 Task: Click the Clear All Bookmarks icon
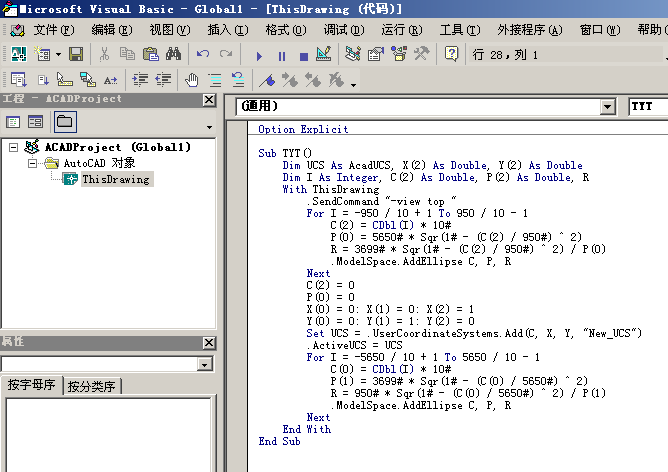tap(336, 80)
